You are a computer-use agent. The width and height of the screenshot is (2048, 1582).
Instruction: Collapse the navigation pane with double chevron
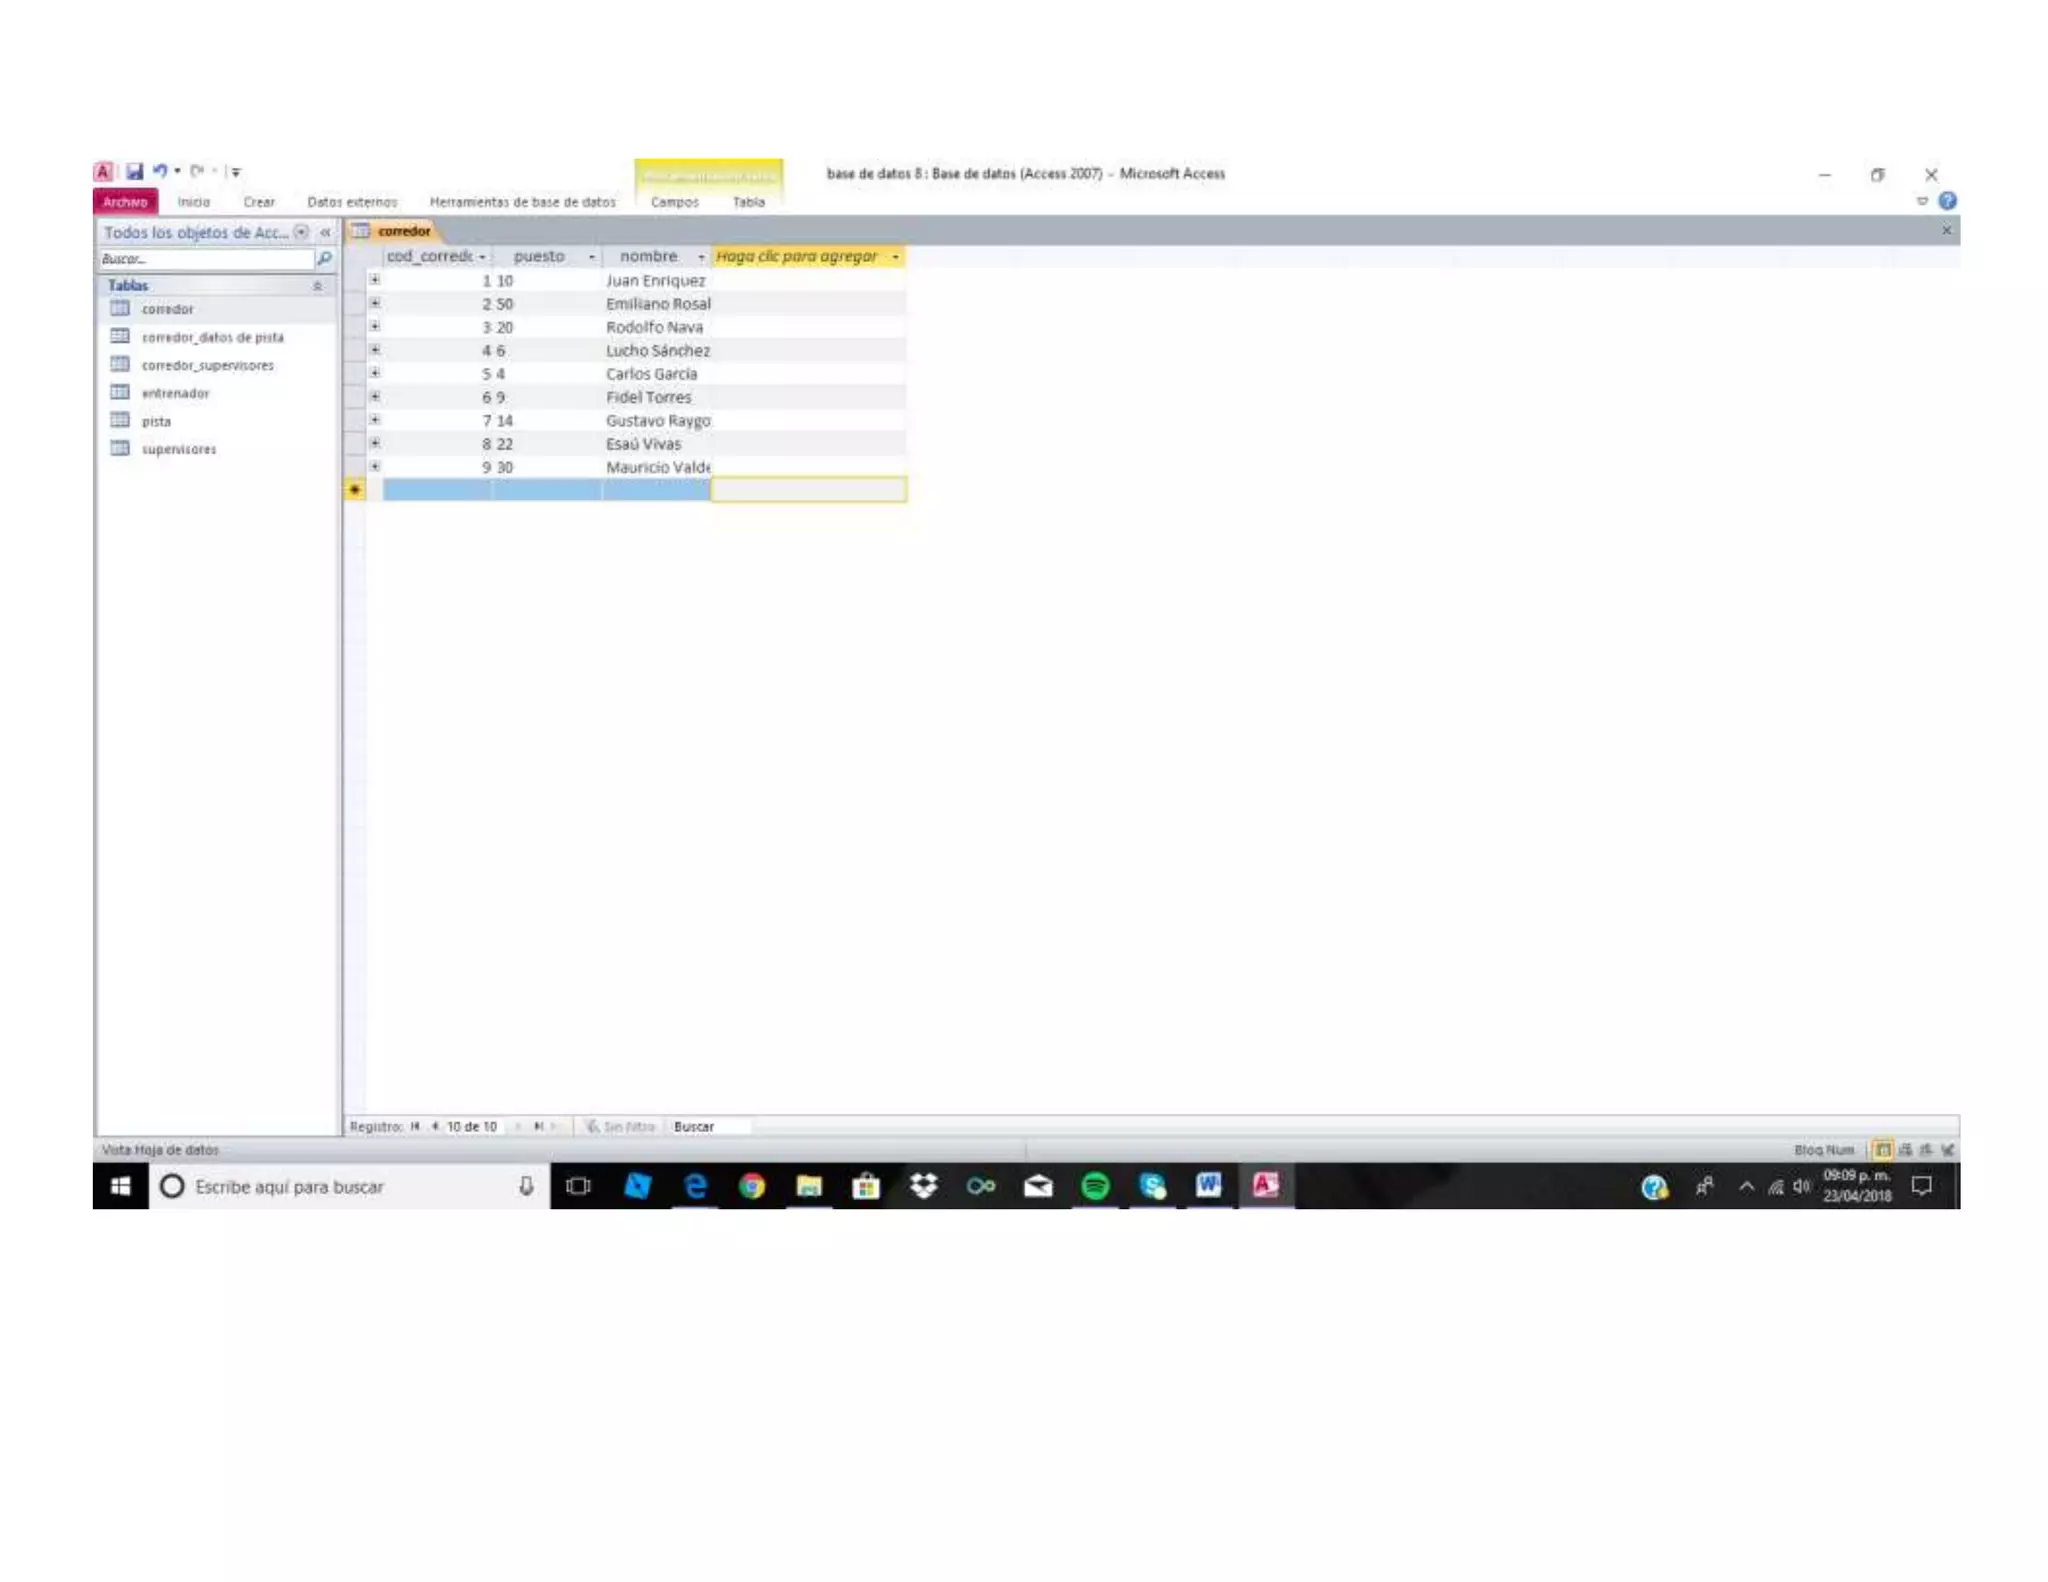click(x=325, y=232)
